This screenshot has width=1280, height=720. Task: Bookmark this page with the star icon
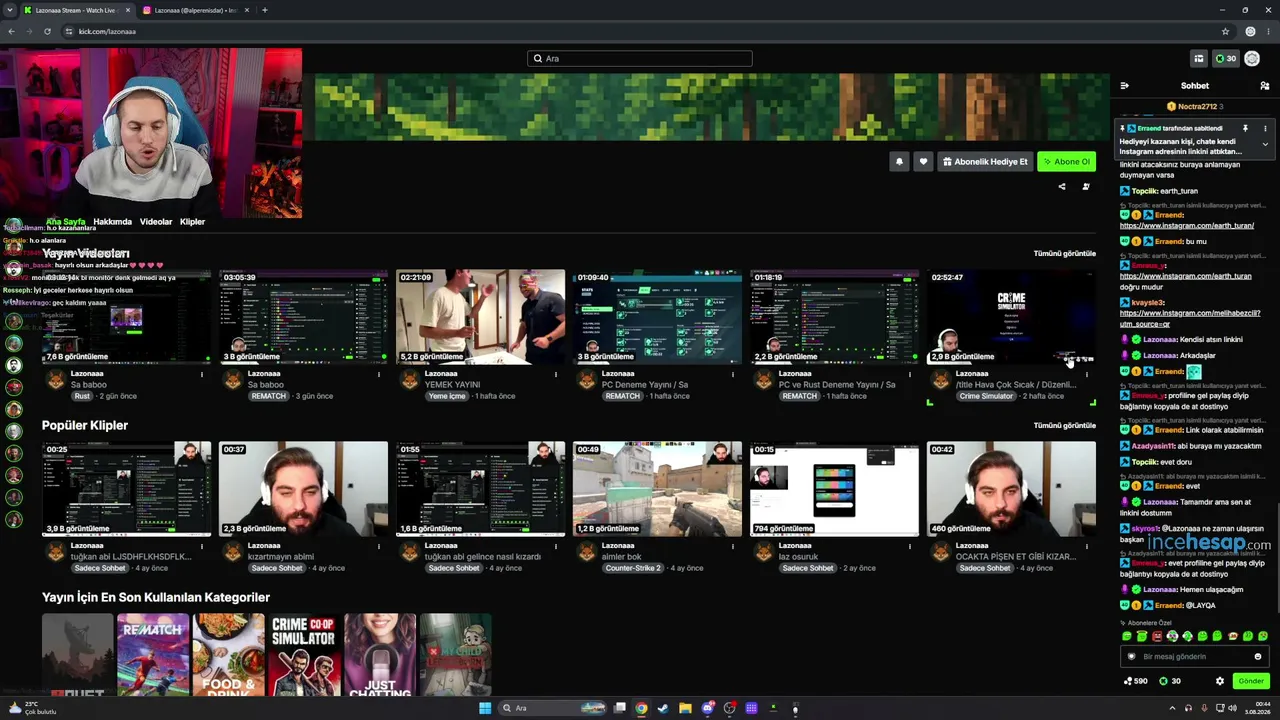(x=1225, y=31)
